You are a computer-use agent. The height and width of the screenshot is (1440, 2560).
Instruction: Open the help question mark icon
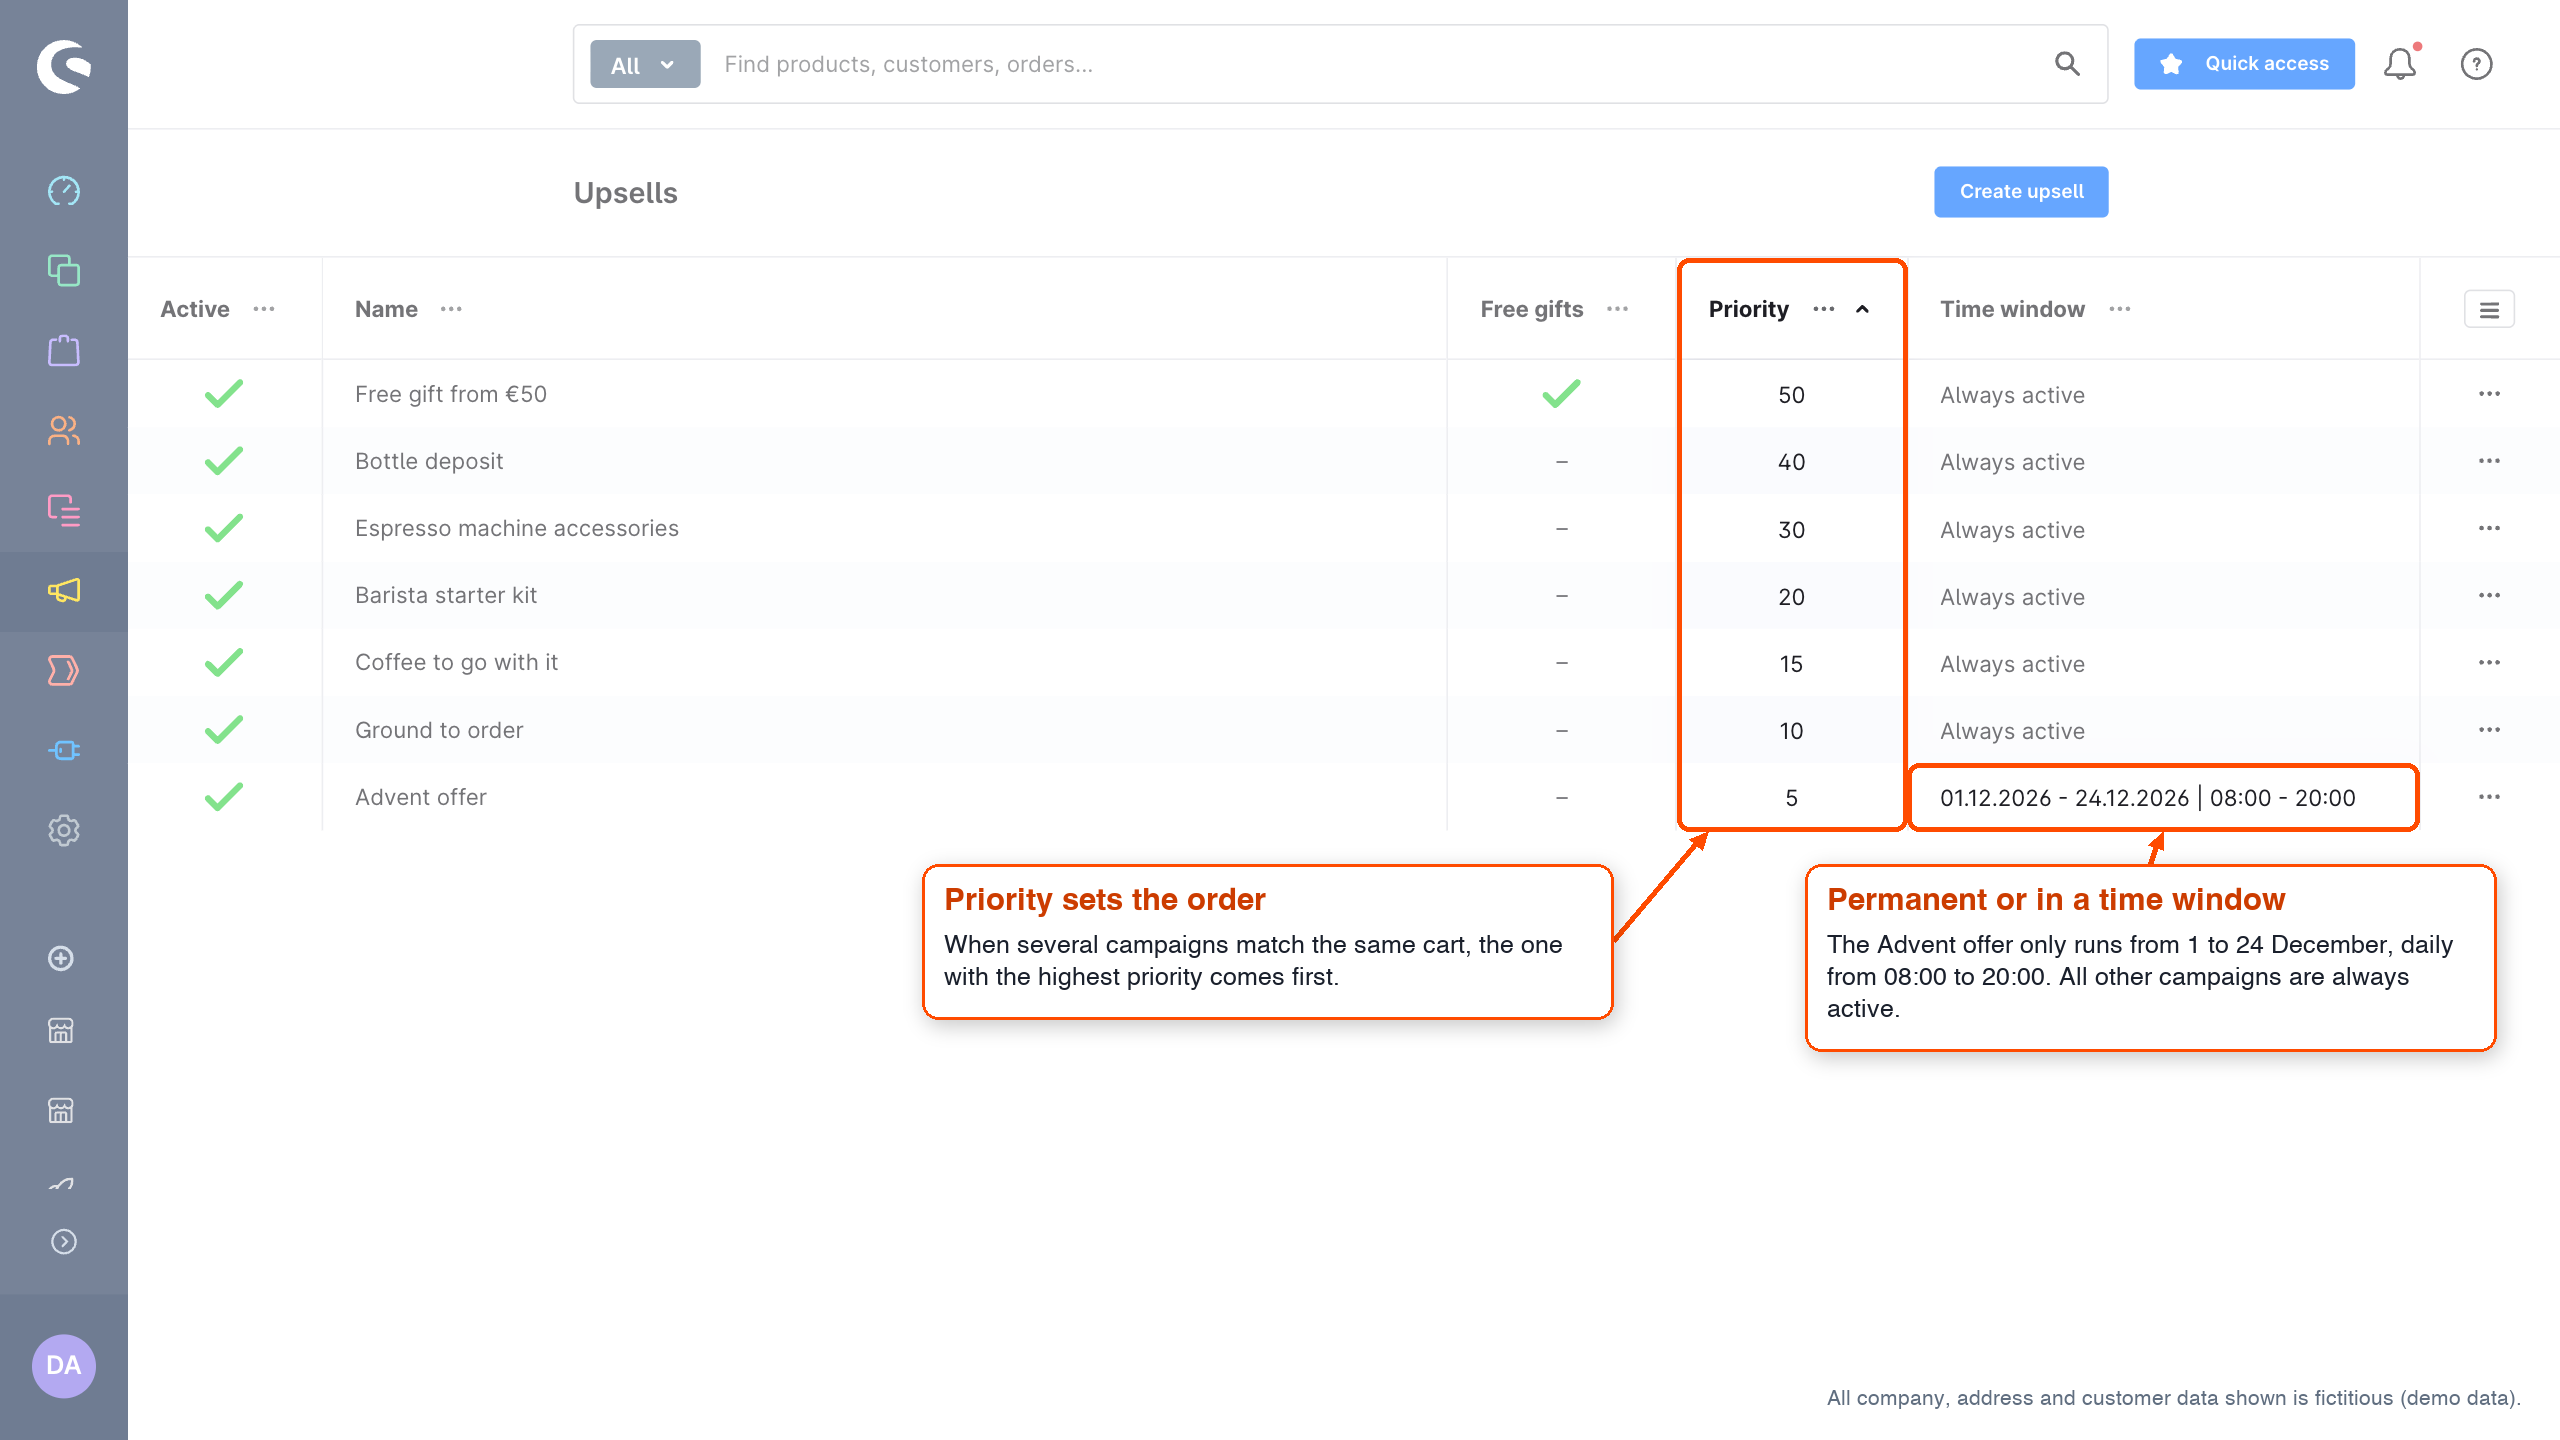(x=2476, y=64)
